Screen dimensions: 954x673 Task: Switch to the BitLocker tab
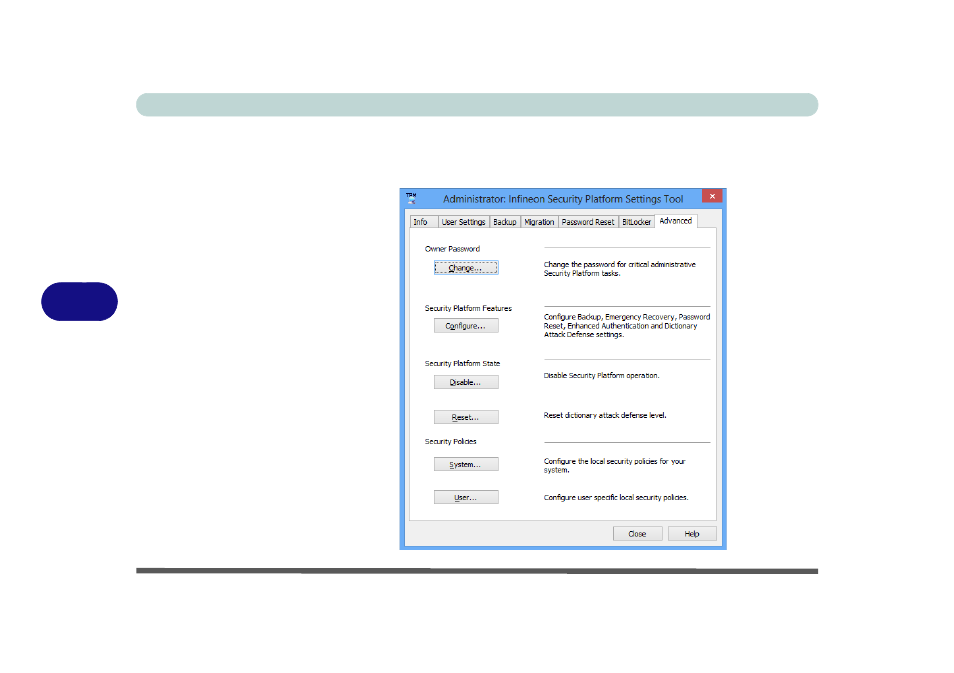636,222
